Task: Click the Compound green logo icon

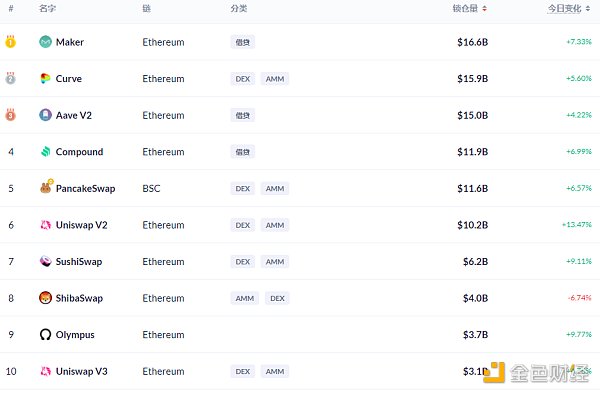Action: pyautogui.click(x=46, y=151)
